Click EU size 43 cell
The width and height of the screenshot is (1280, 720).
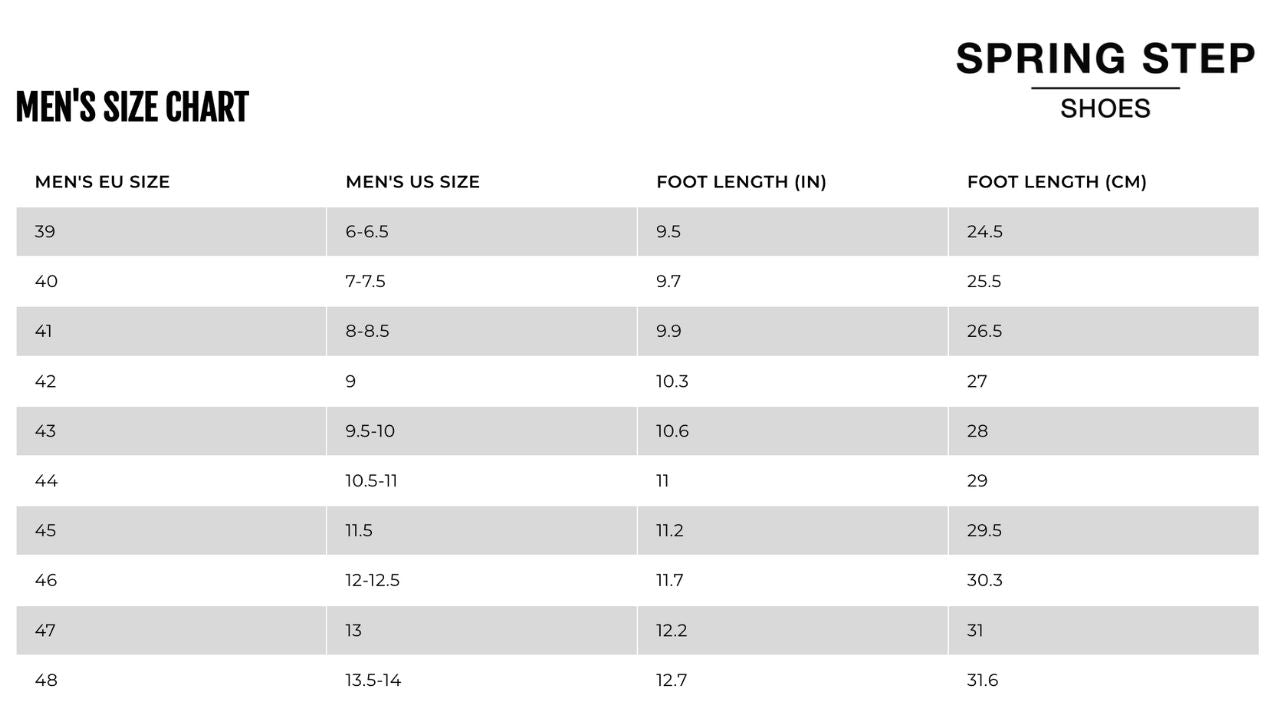point(45,431)
